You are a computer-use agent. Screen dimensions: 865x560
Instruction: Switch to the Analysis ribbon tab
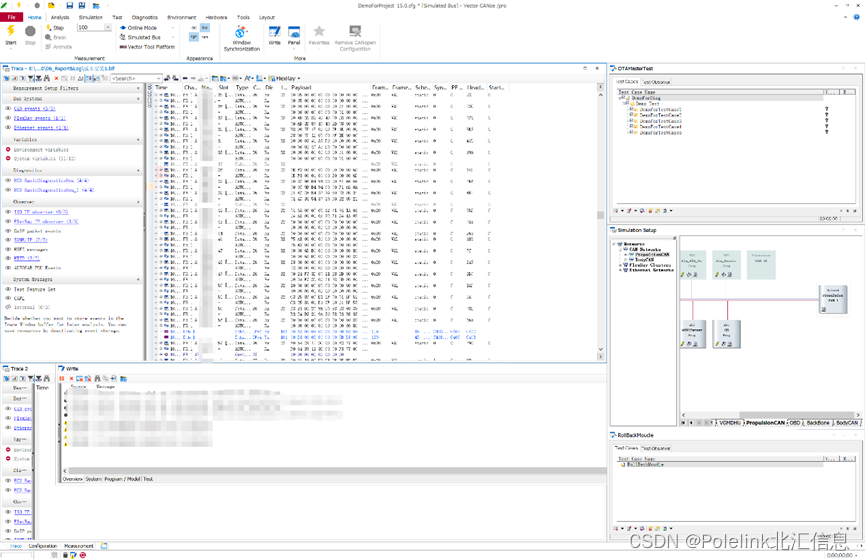60,17
